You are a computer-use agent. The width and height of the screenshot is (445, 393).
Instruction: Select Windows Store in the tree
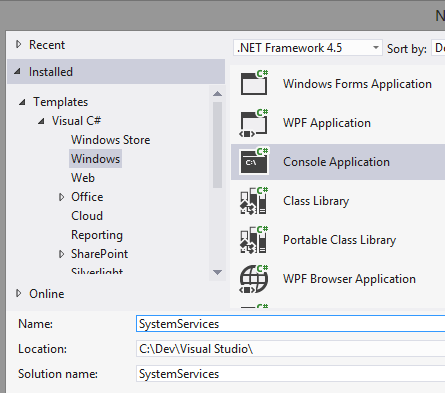coord(110,140)
